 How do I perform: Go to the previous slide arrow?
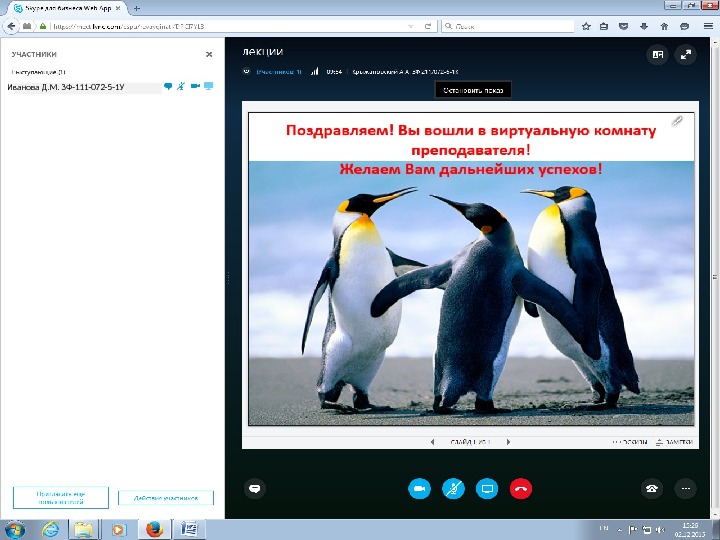(x=432, y=442)
